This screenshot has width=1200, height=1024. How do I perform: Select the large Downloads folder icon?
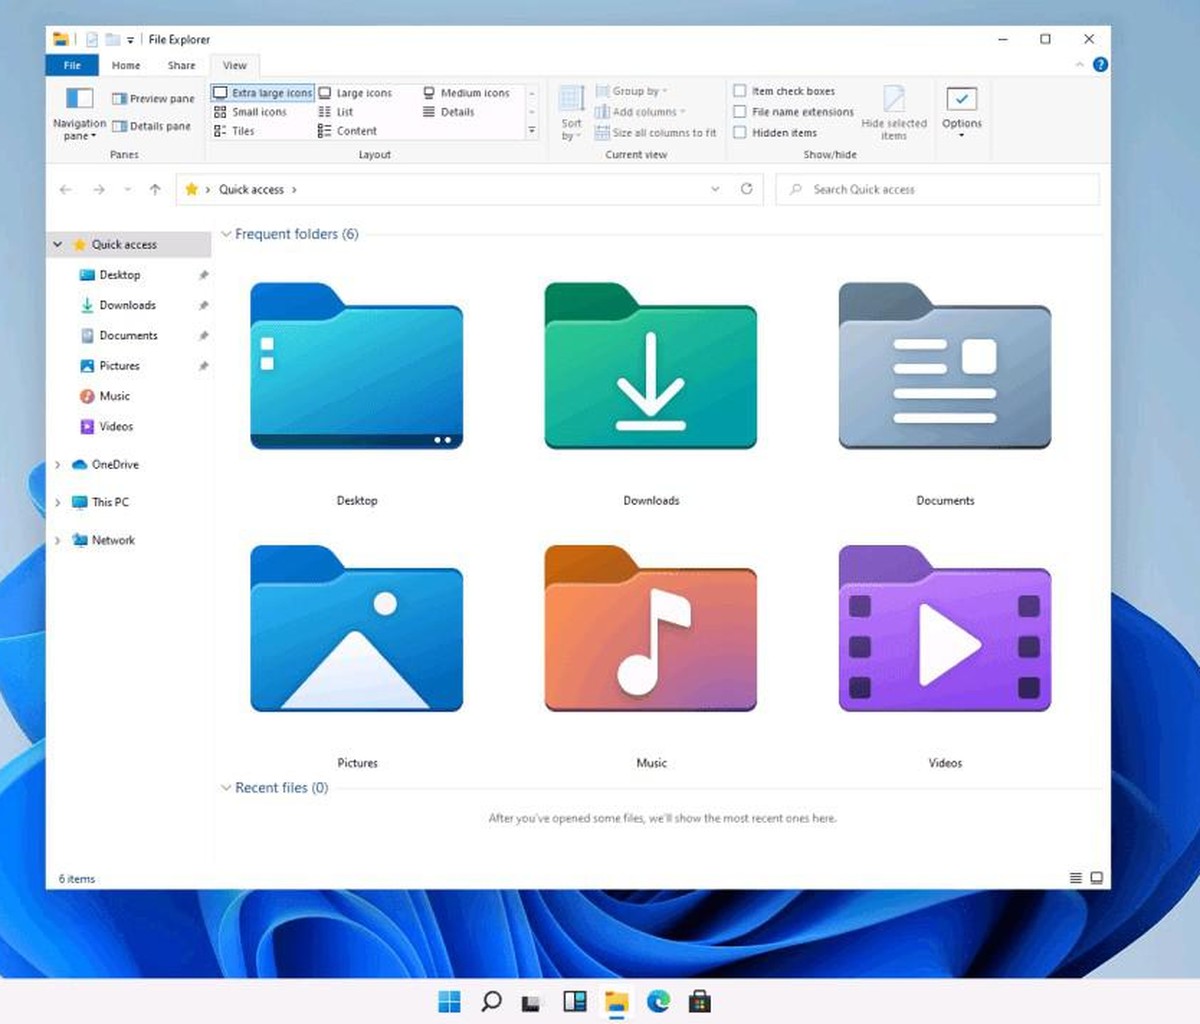tap(650, 366)
